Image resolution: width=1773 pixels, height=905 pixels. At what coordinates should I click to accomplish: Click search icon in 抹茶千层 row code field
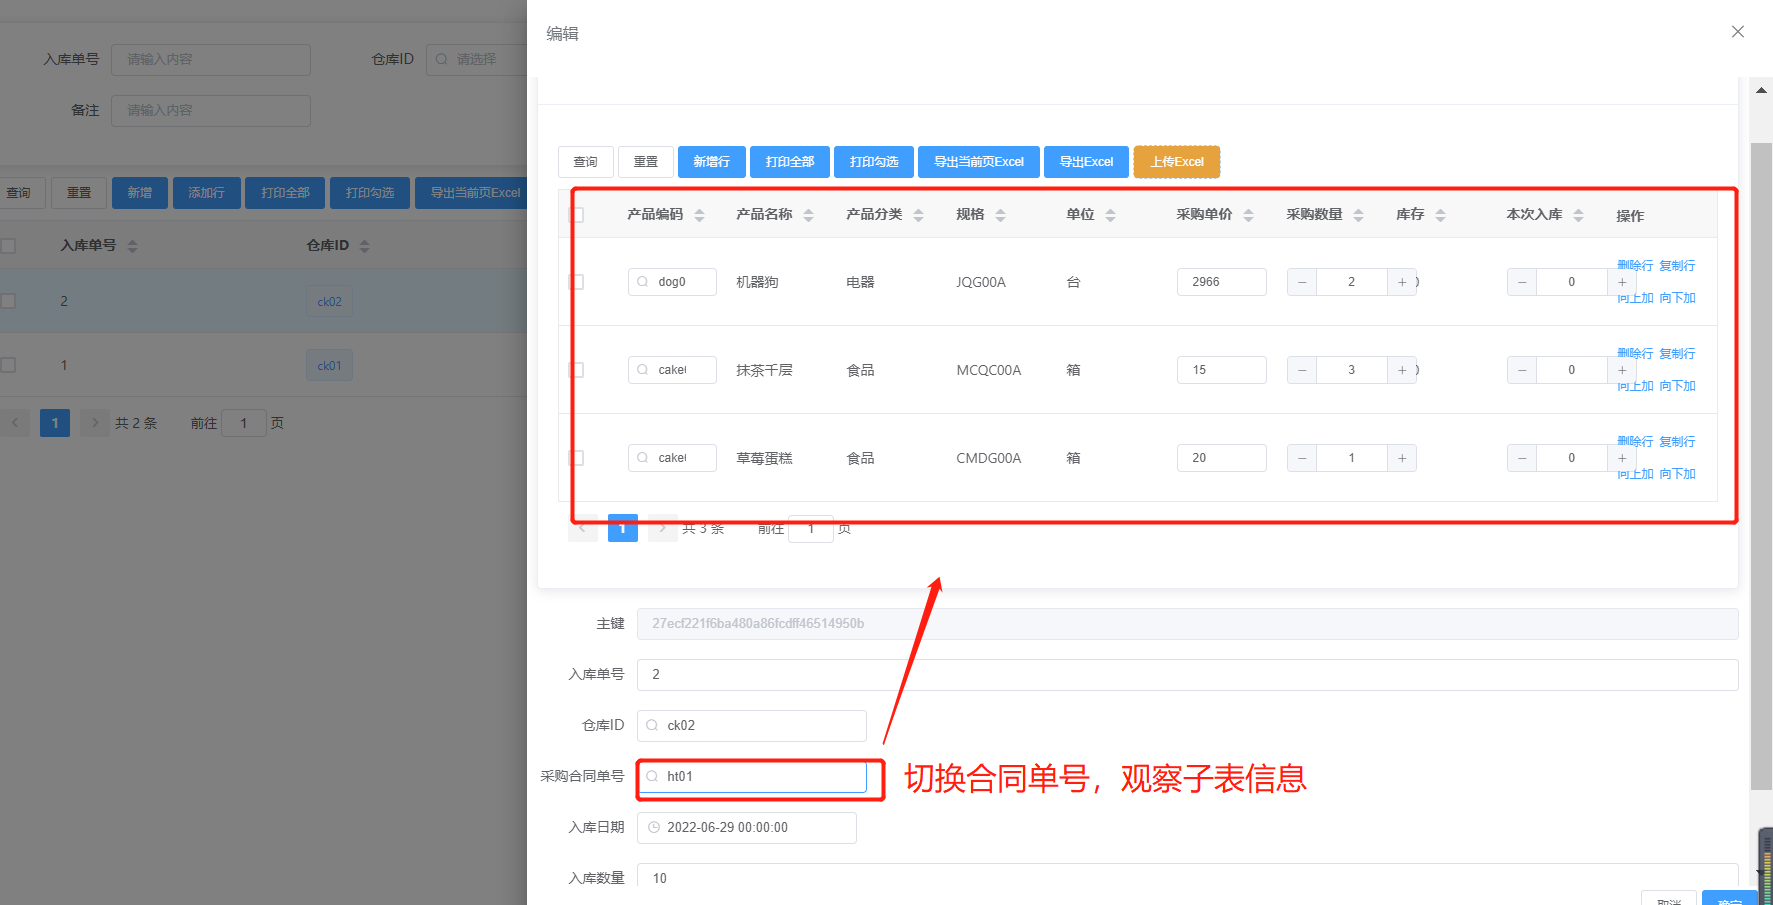(643, 370)
